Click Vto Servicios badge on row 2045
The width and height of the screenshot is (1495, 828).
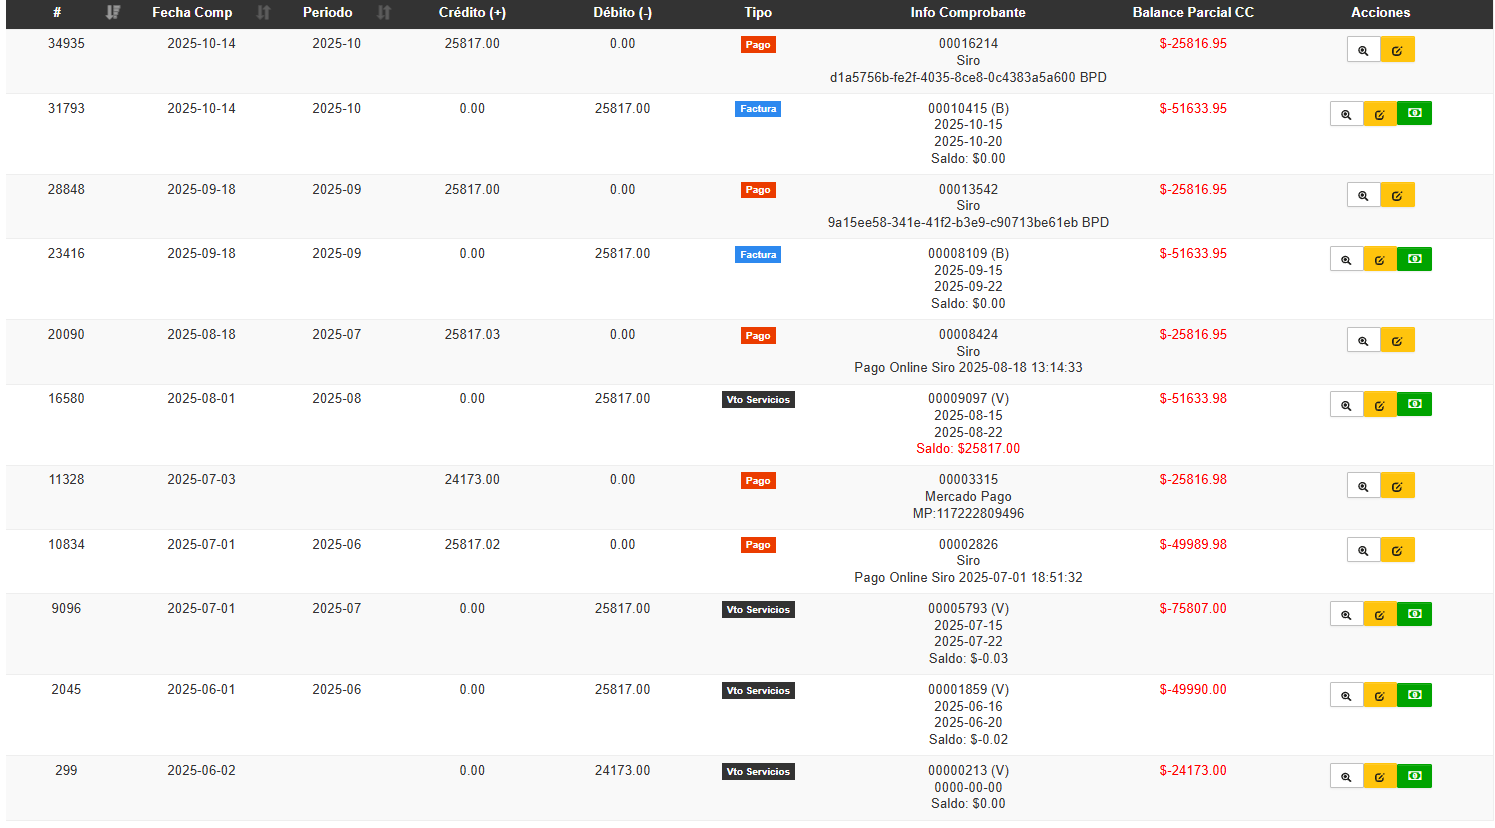758,691
